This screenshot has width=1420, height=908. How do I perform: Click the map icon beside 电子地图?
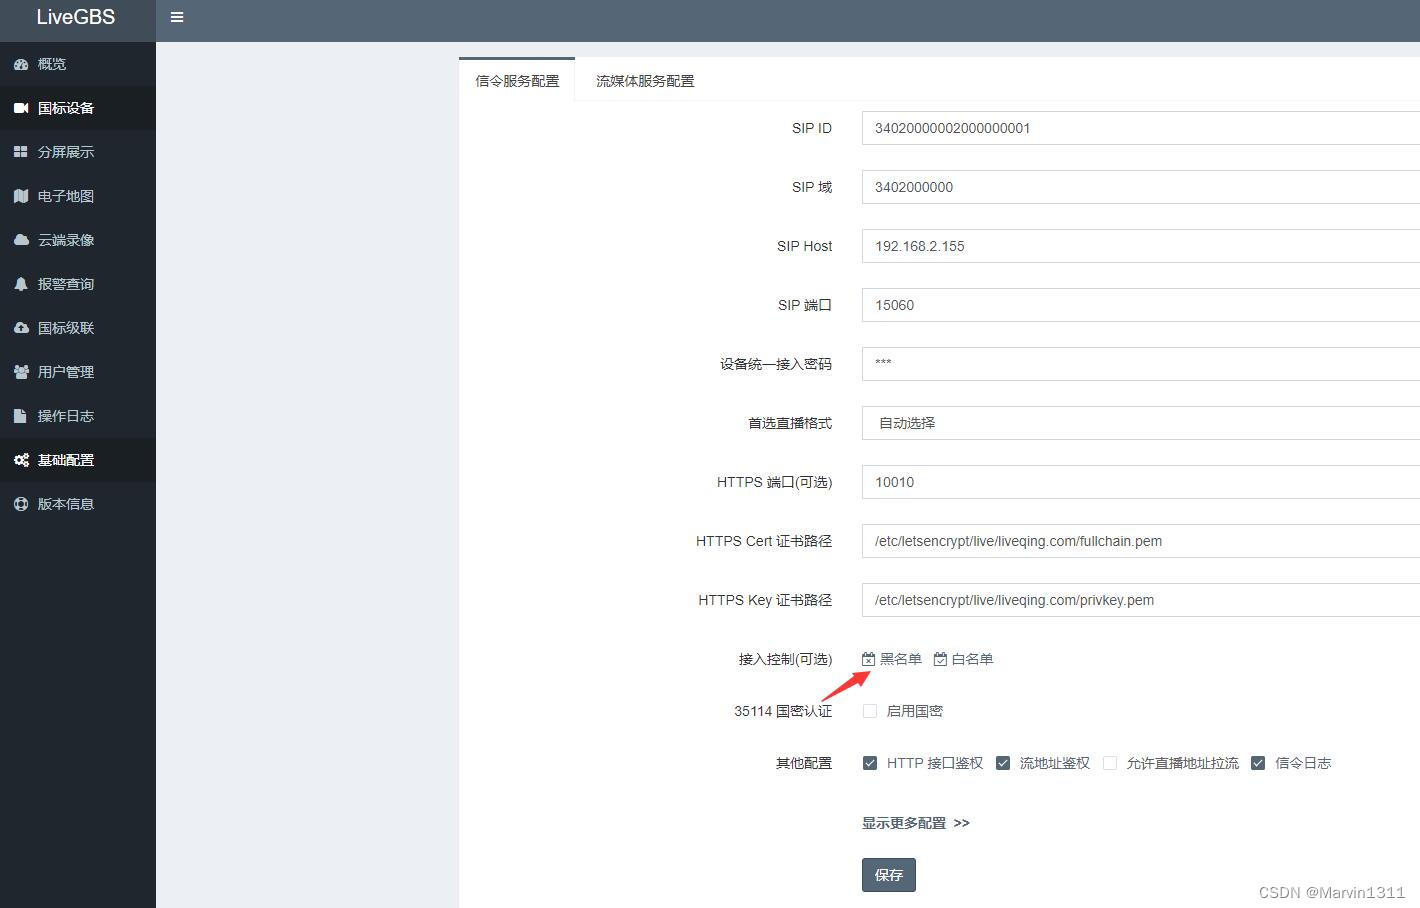pos(21,196)
